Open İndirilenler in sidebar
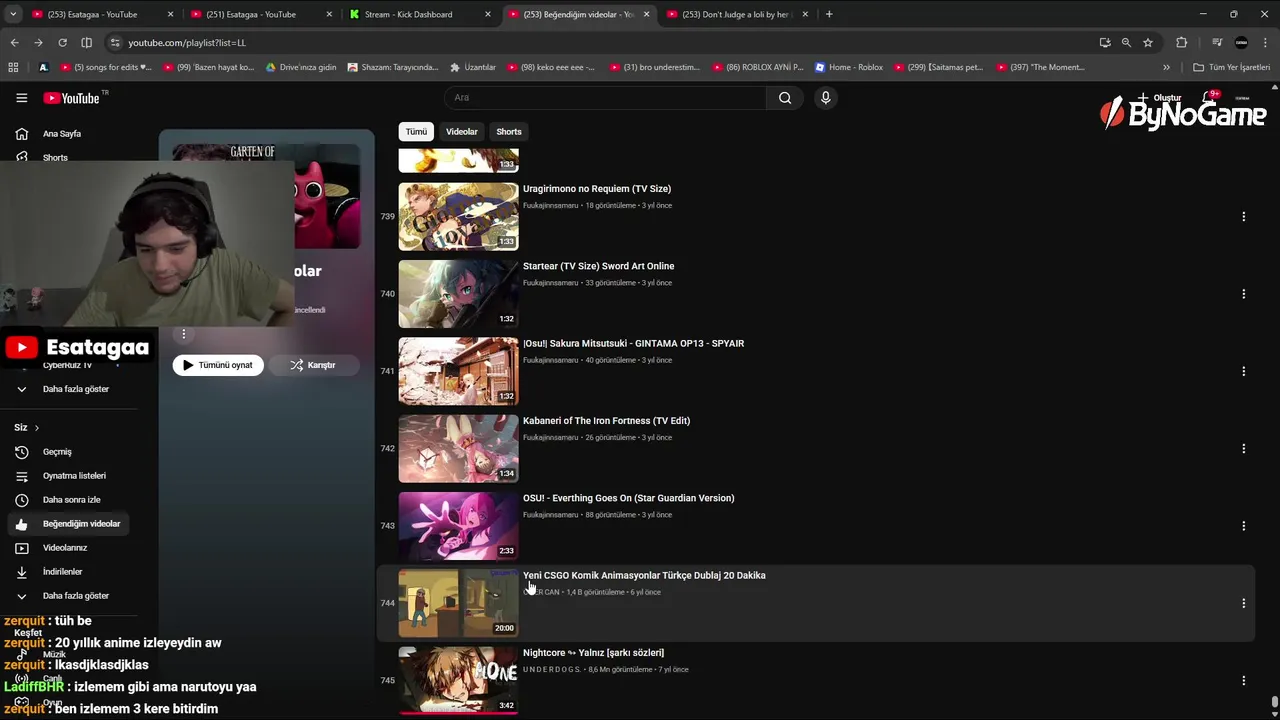 (62, 572)
